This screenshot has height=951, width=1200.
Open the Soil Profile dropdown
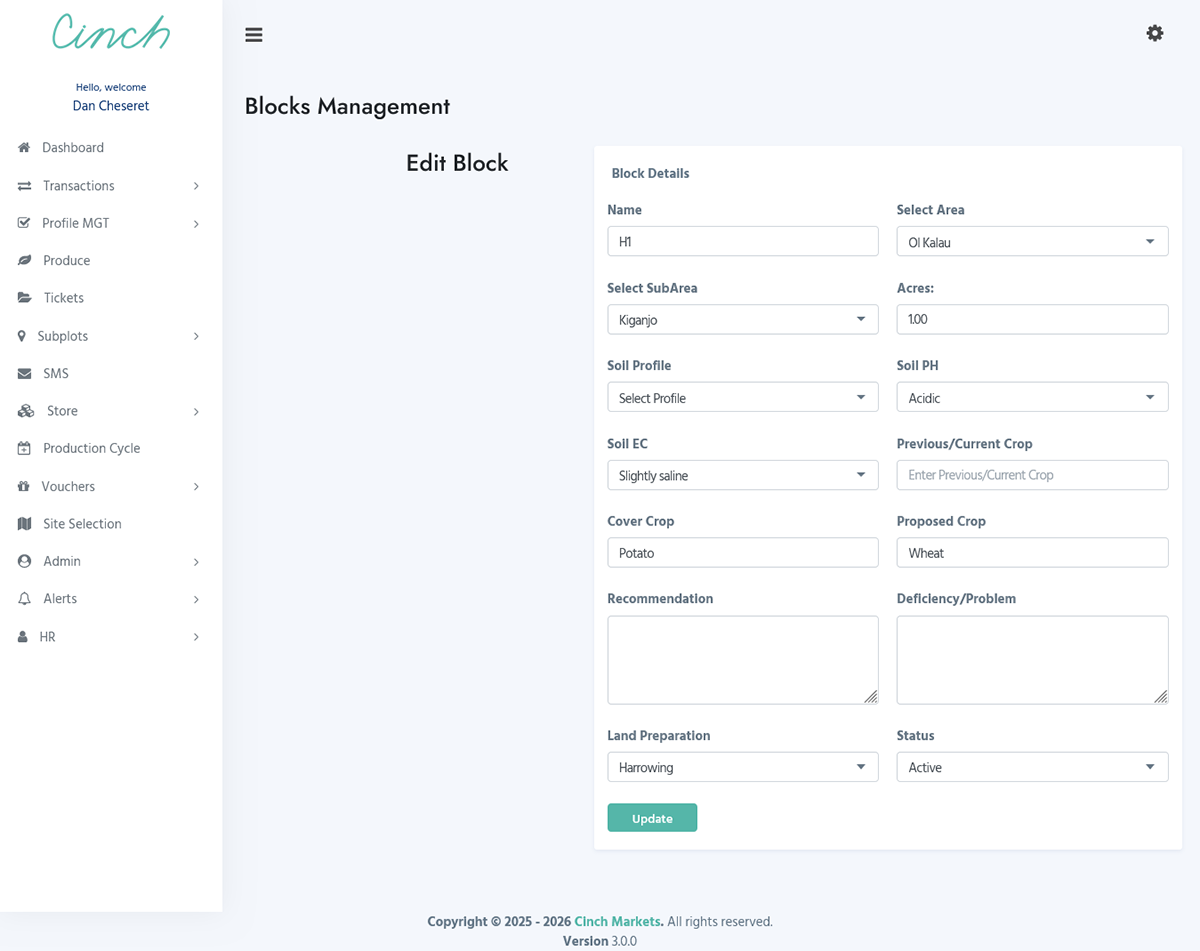pos(742,397)
